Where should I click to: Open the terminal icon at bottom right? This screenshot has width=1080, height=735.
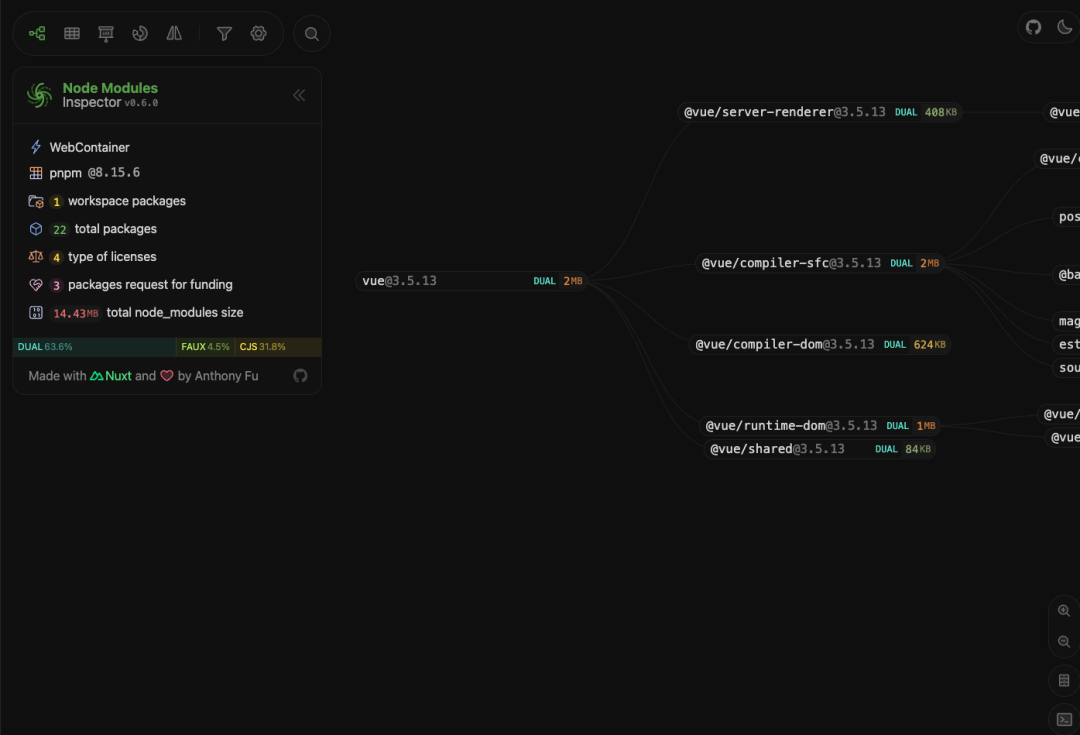[1064, 719]
